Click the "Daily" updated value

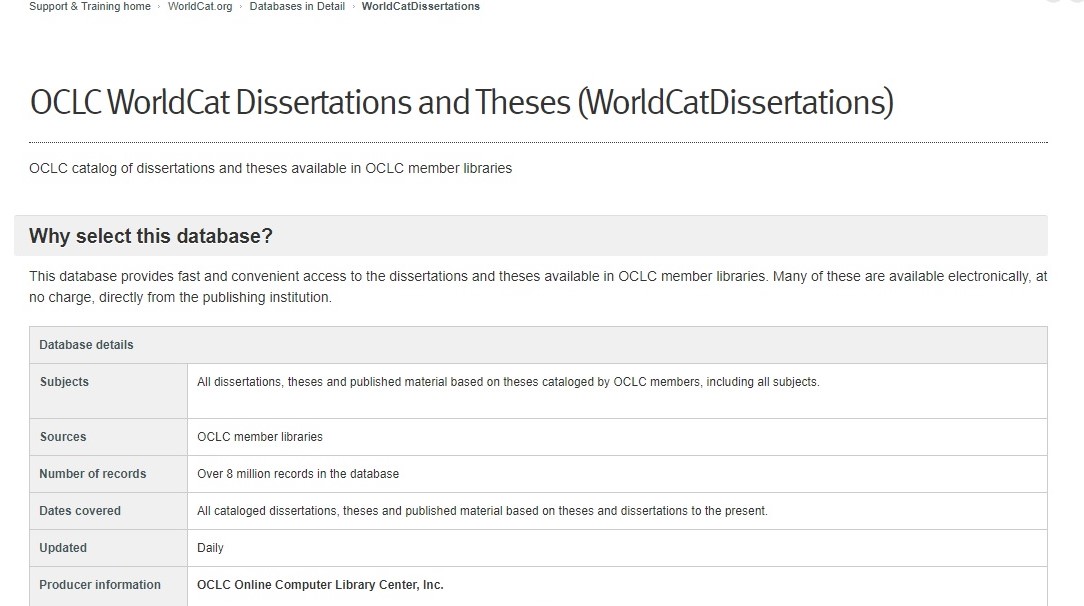(211, 548)
